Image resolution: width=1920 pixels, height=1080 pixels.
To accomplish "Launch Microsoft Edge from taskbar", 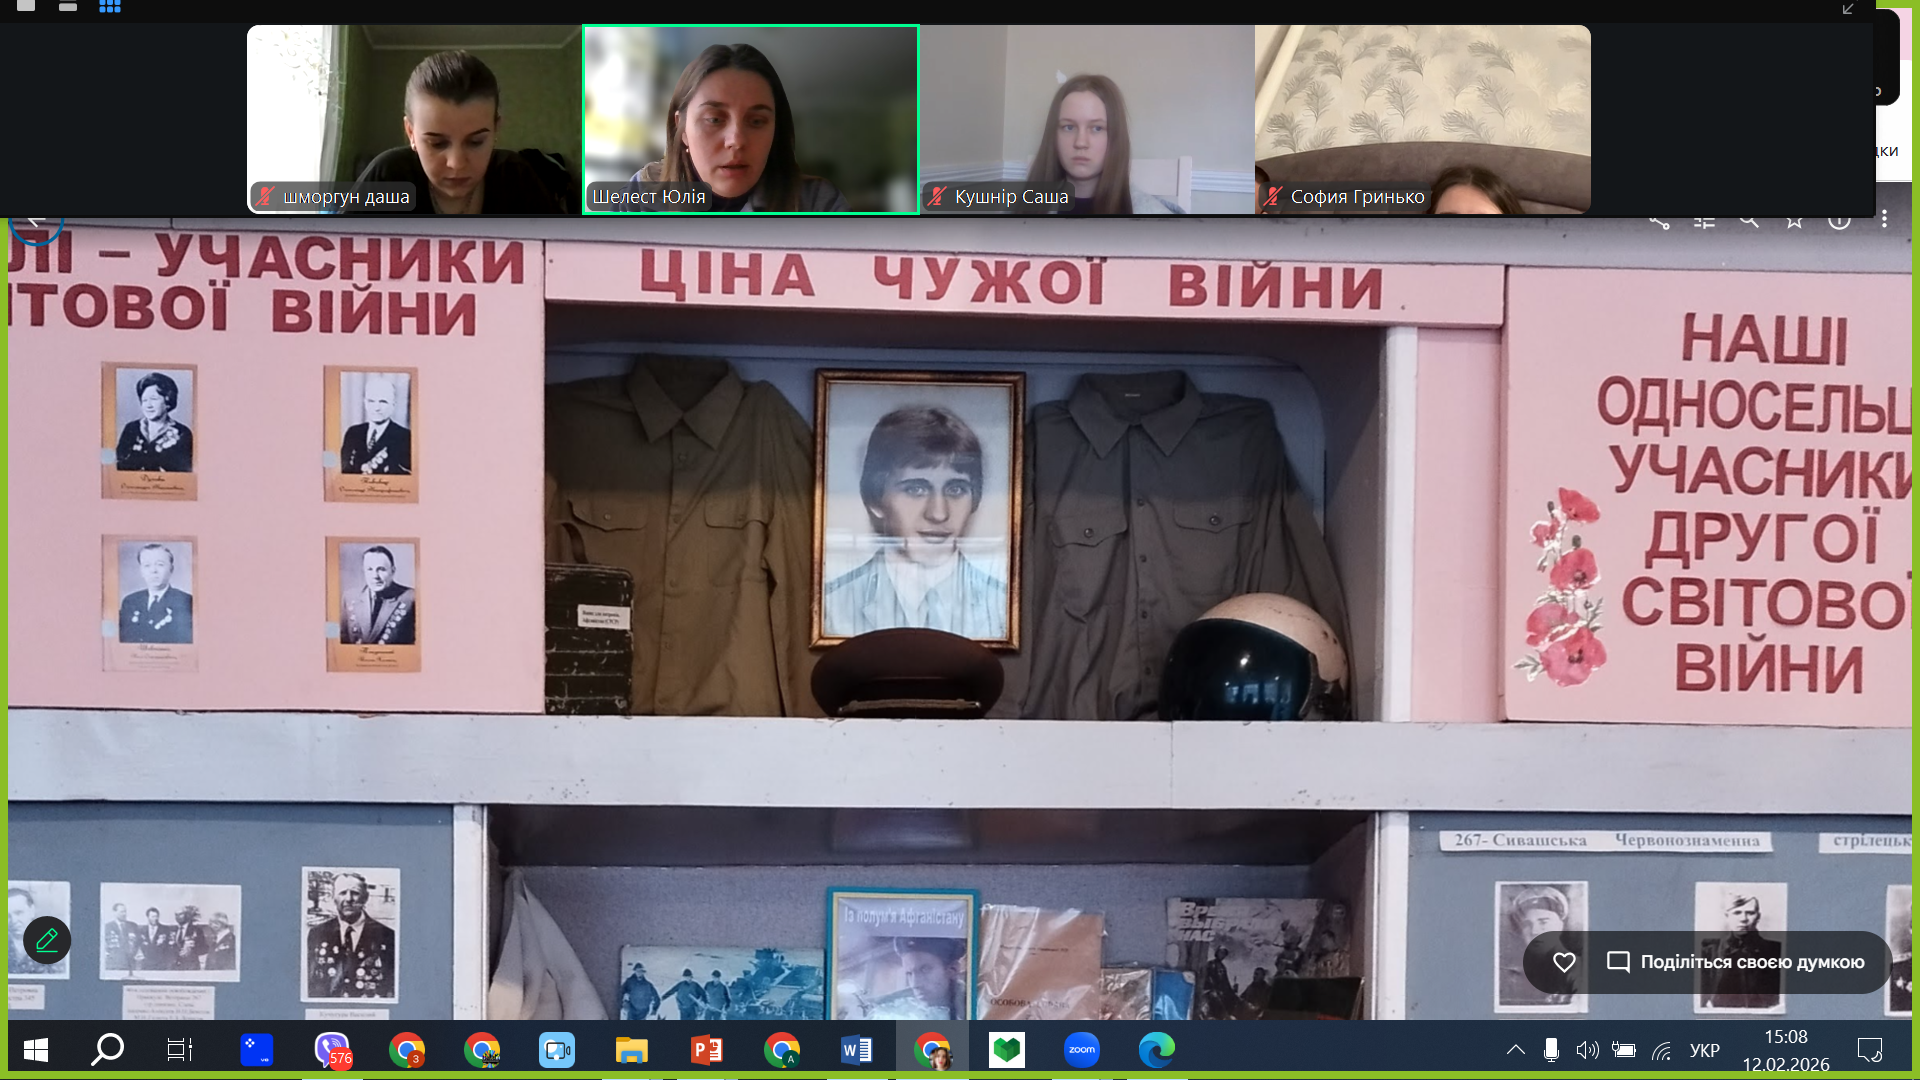I will point(1157,1050).
